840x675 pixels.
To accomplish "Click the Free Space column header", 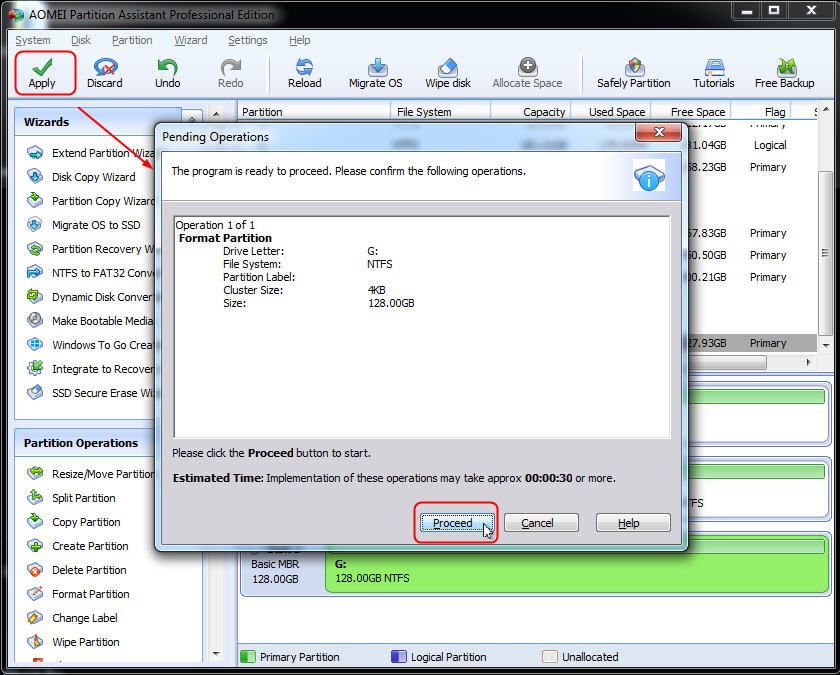I will [x=691, y=112].
